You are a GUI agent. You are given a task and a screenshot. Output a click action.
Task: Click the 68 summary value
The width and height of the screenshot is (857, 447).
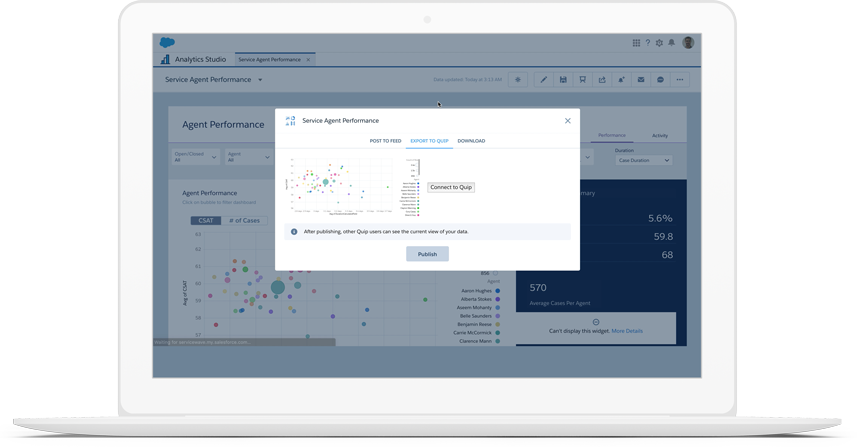[x=667, y=255]
